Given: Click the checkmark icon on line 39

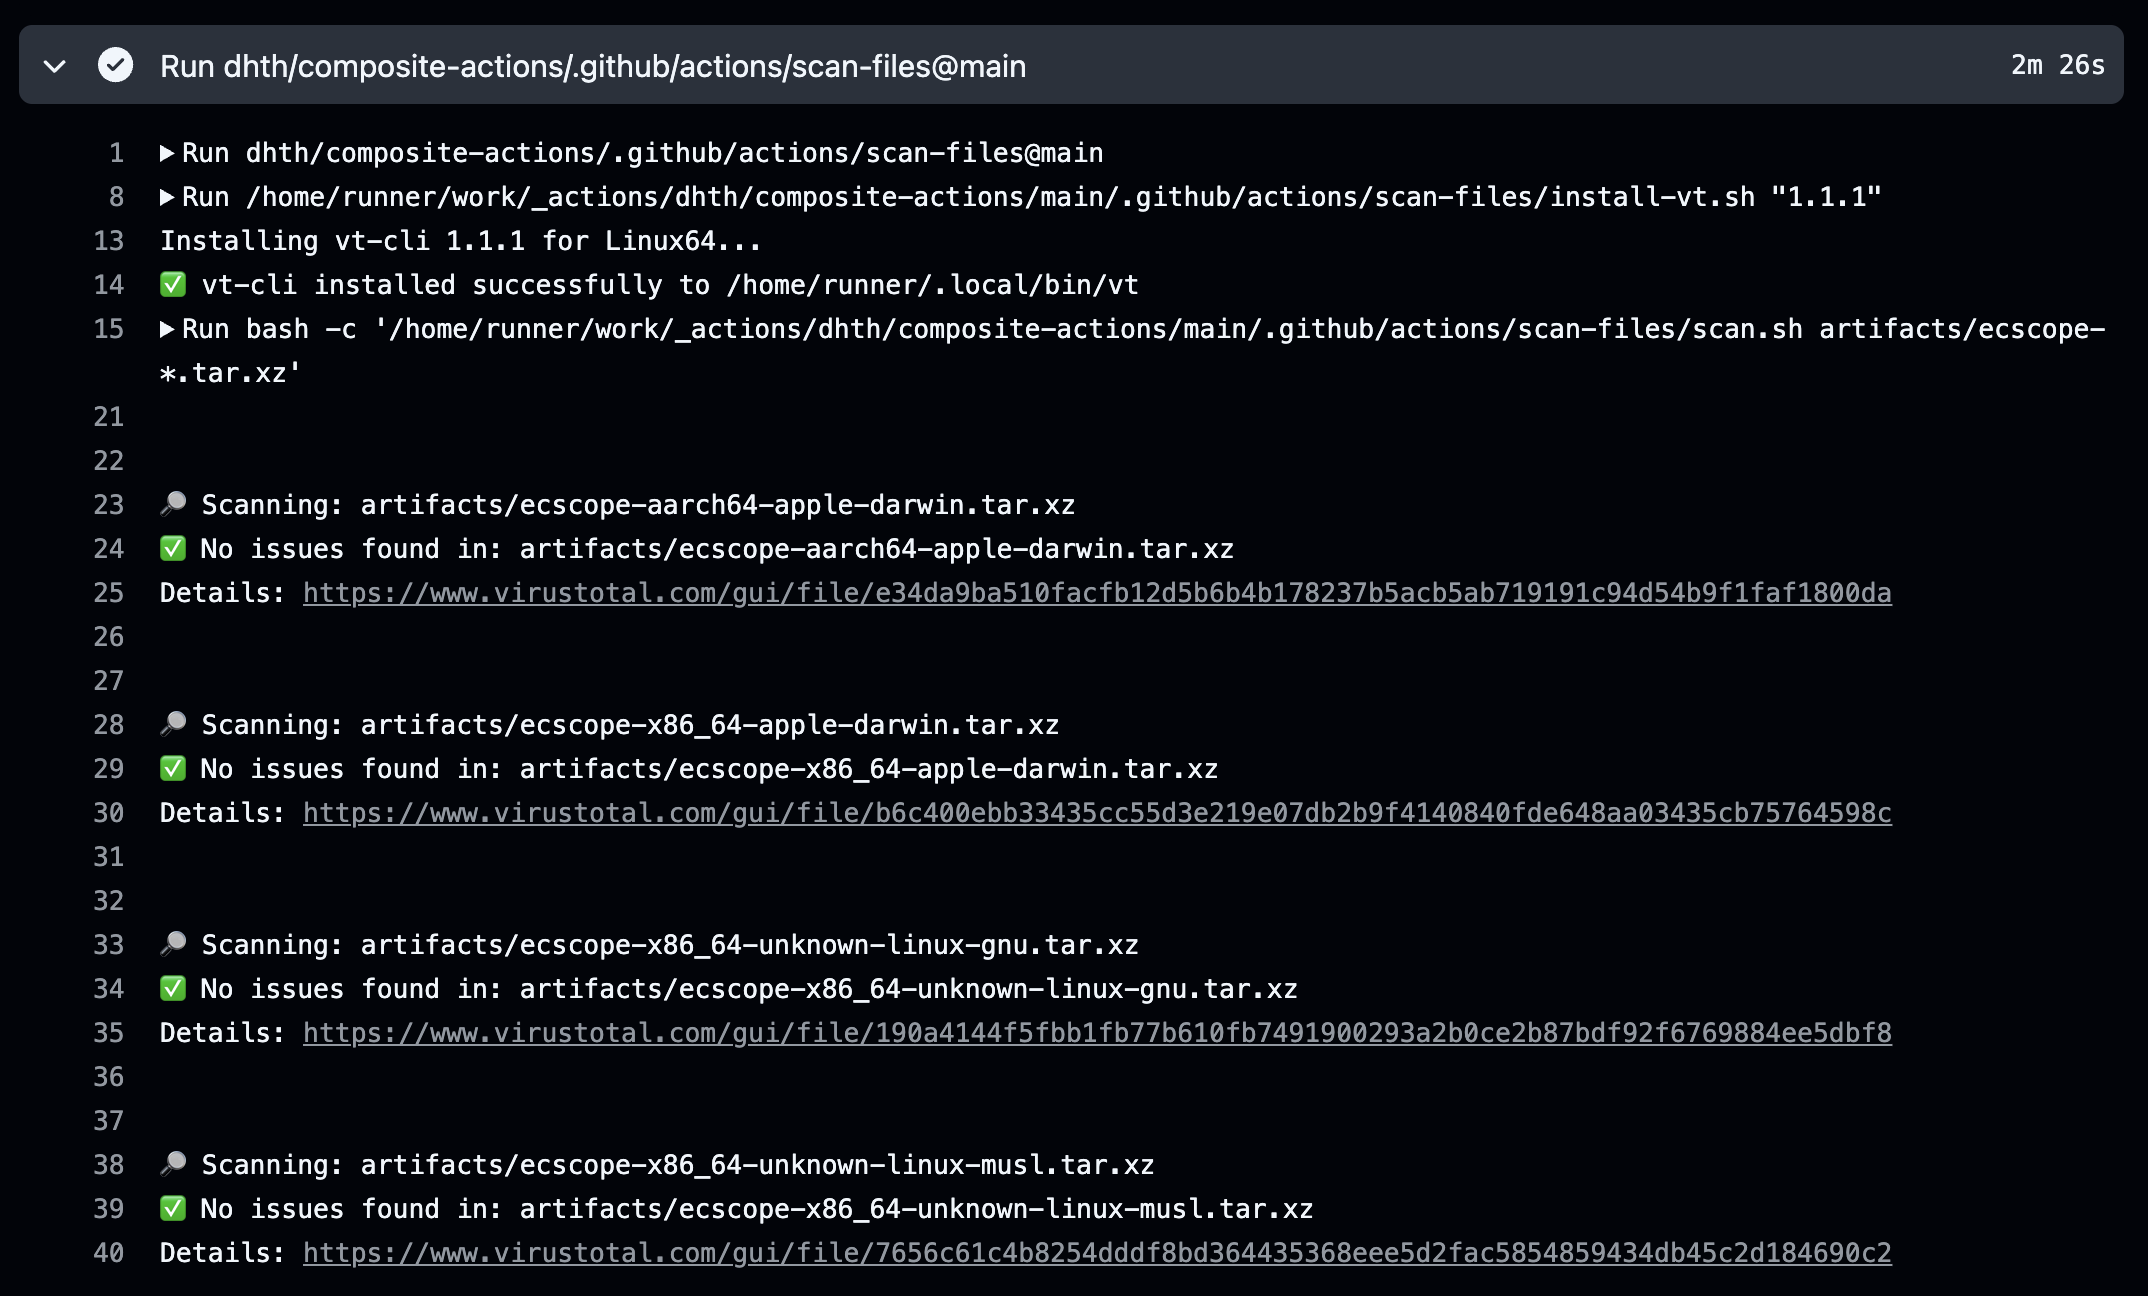Looking at the screenshot, I should click(174, 1207).
